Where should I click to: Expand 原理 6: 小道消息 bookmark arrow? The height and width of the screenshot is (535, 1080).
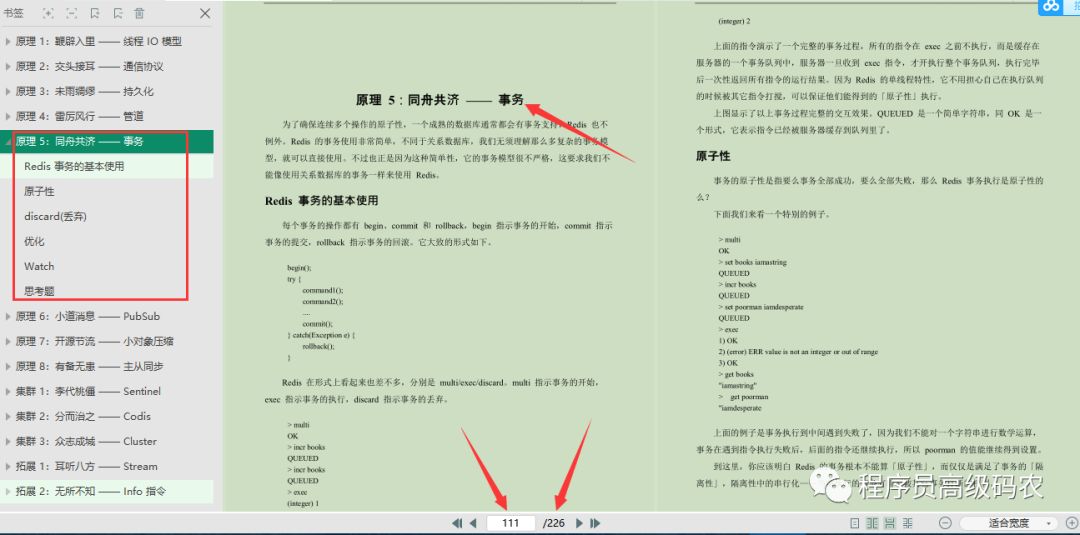pos(8,317)
